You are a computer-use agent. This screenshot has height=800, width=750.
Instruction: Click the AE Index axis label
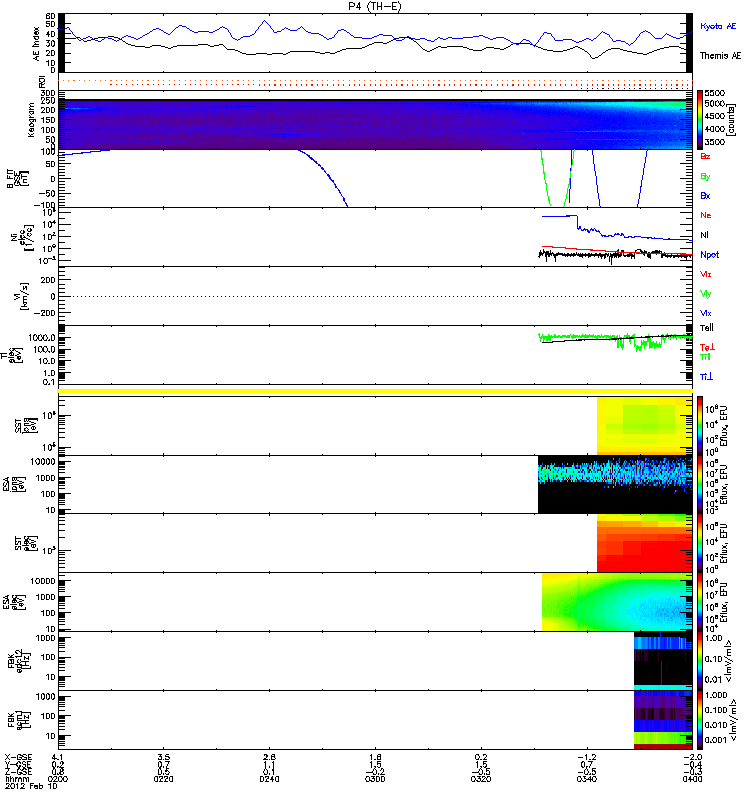pyautogui.click(x=36, y=44)
